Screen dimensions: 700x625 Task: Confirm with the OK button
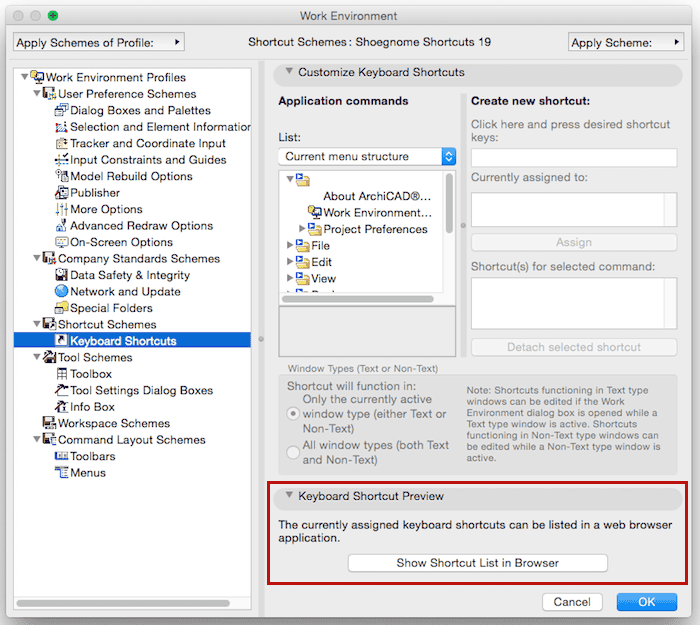coord(646,602)
